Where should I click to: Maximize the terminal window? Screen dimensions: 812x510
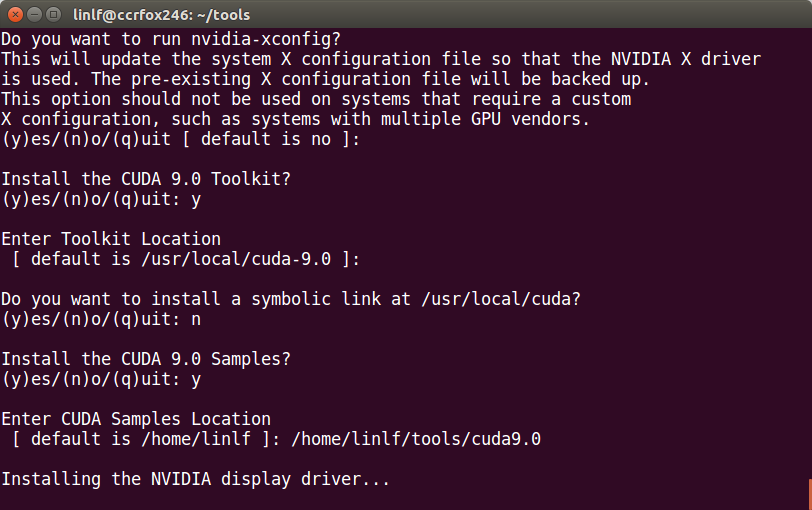(x=53, y=14)
